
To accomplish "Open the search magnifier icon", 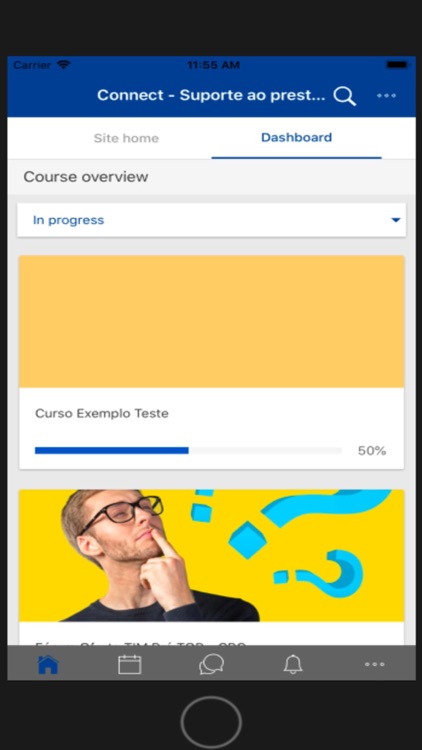I will [x=344, y=96].
